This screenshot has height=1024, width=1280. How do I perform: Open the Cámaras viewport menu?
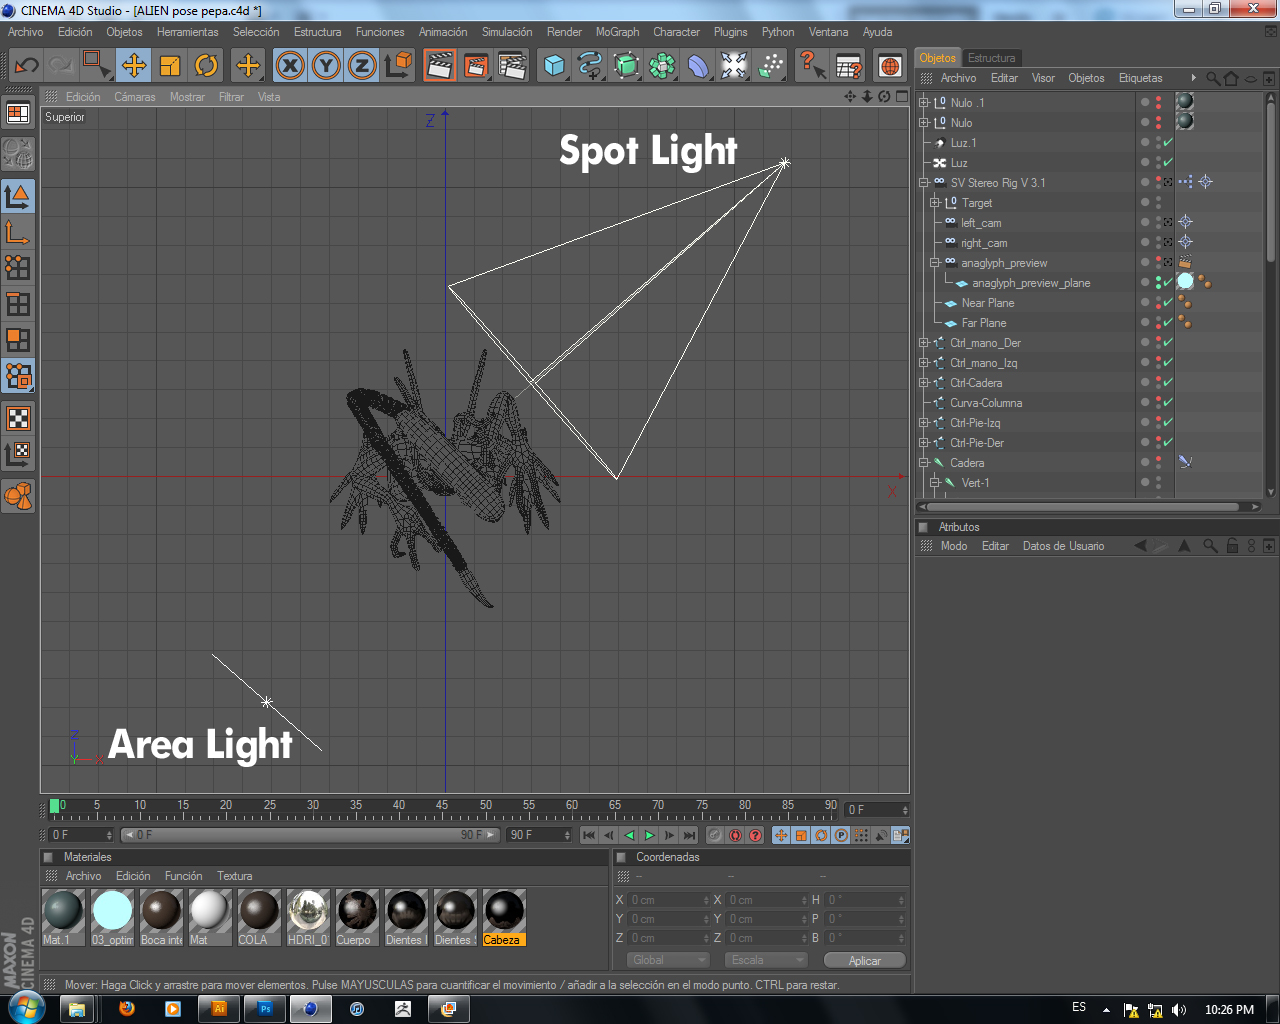135,97
